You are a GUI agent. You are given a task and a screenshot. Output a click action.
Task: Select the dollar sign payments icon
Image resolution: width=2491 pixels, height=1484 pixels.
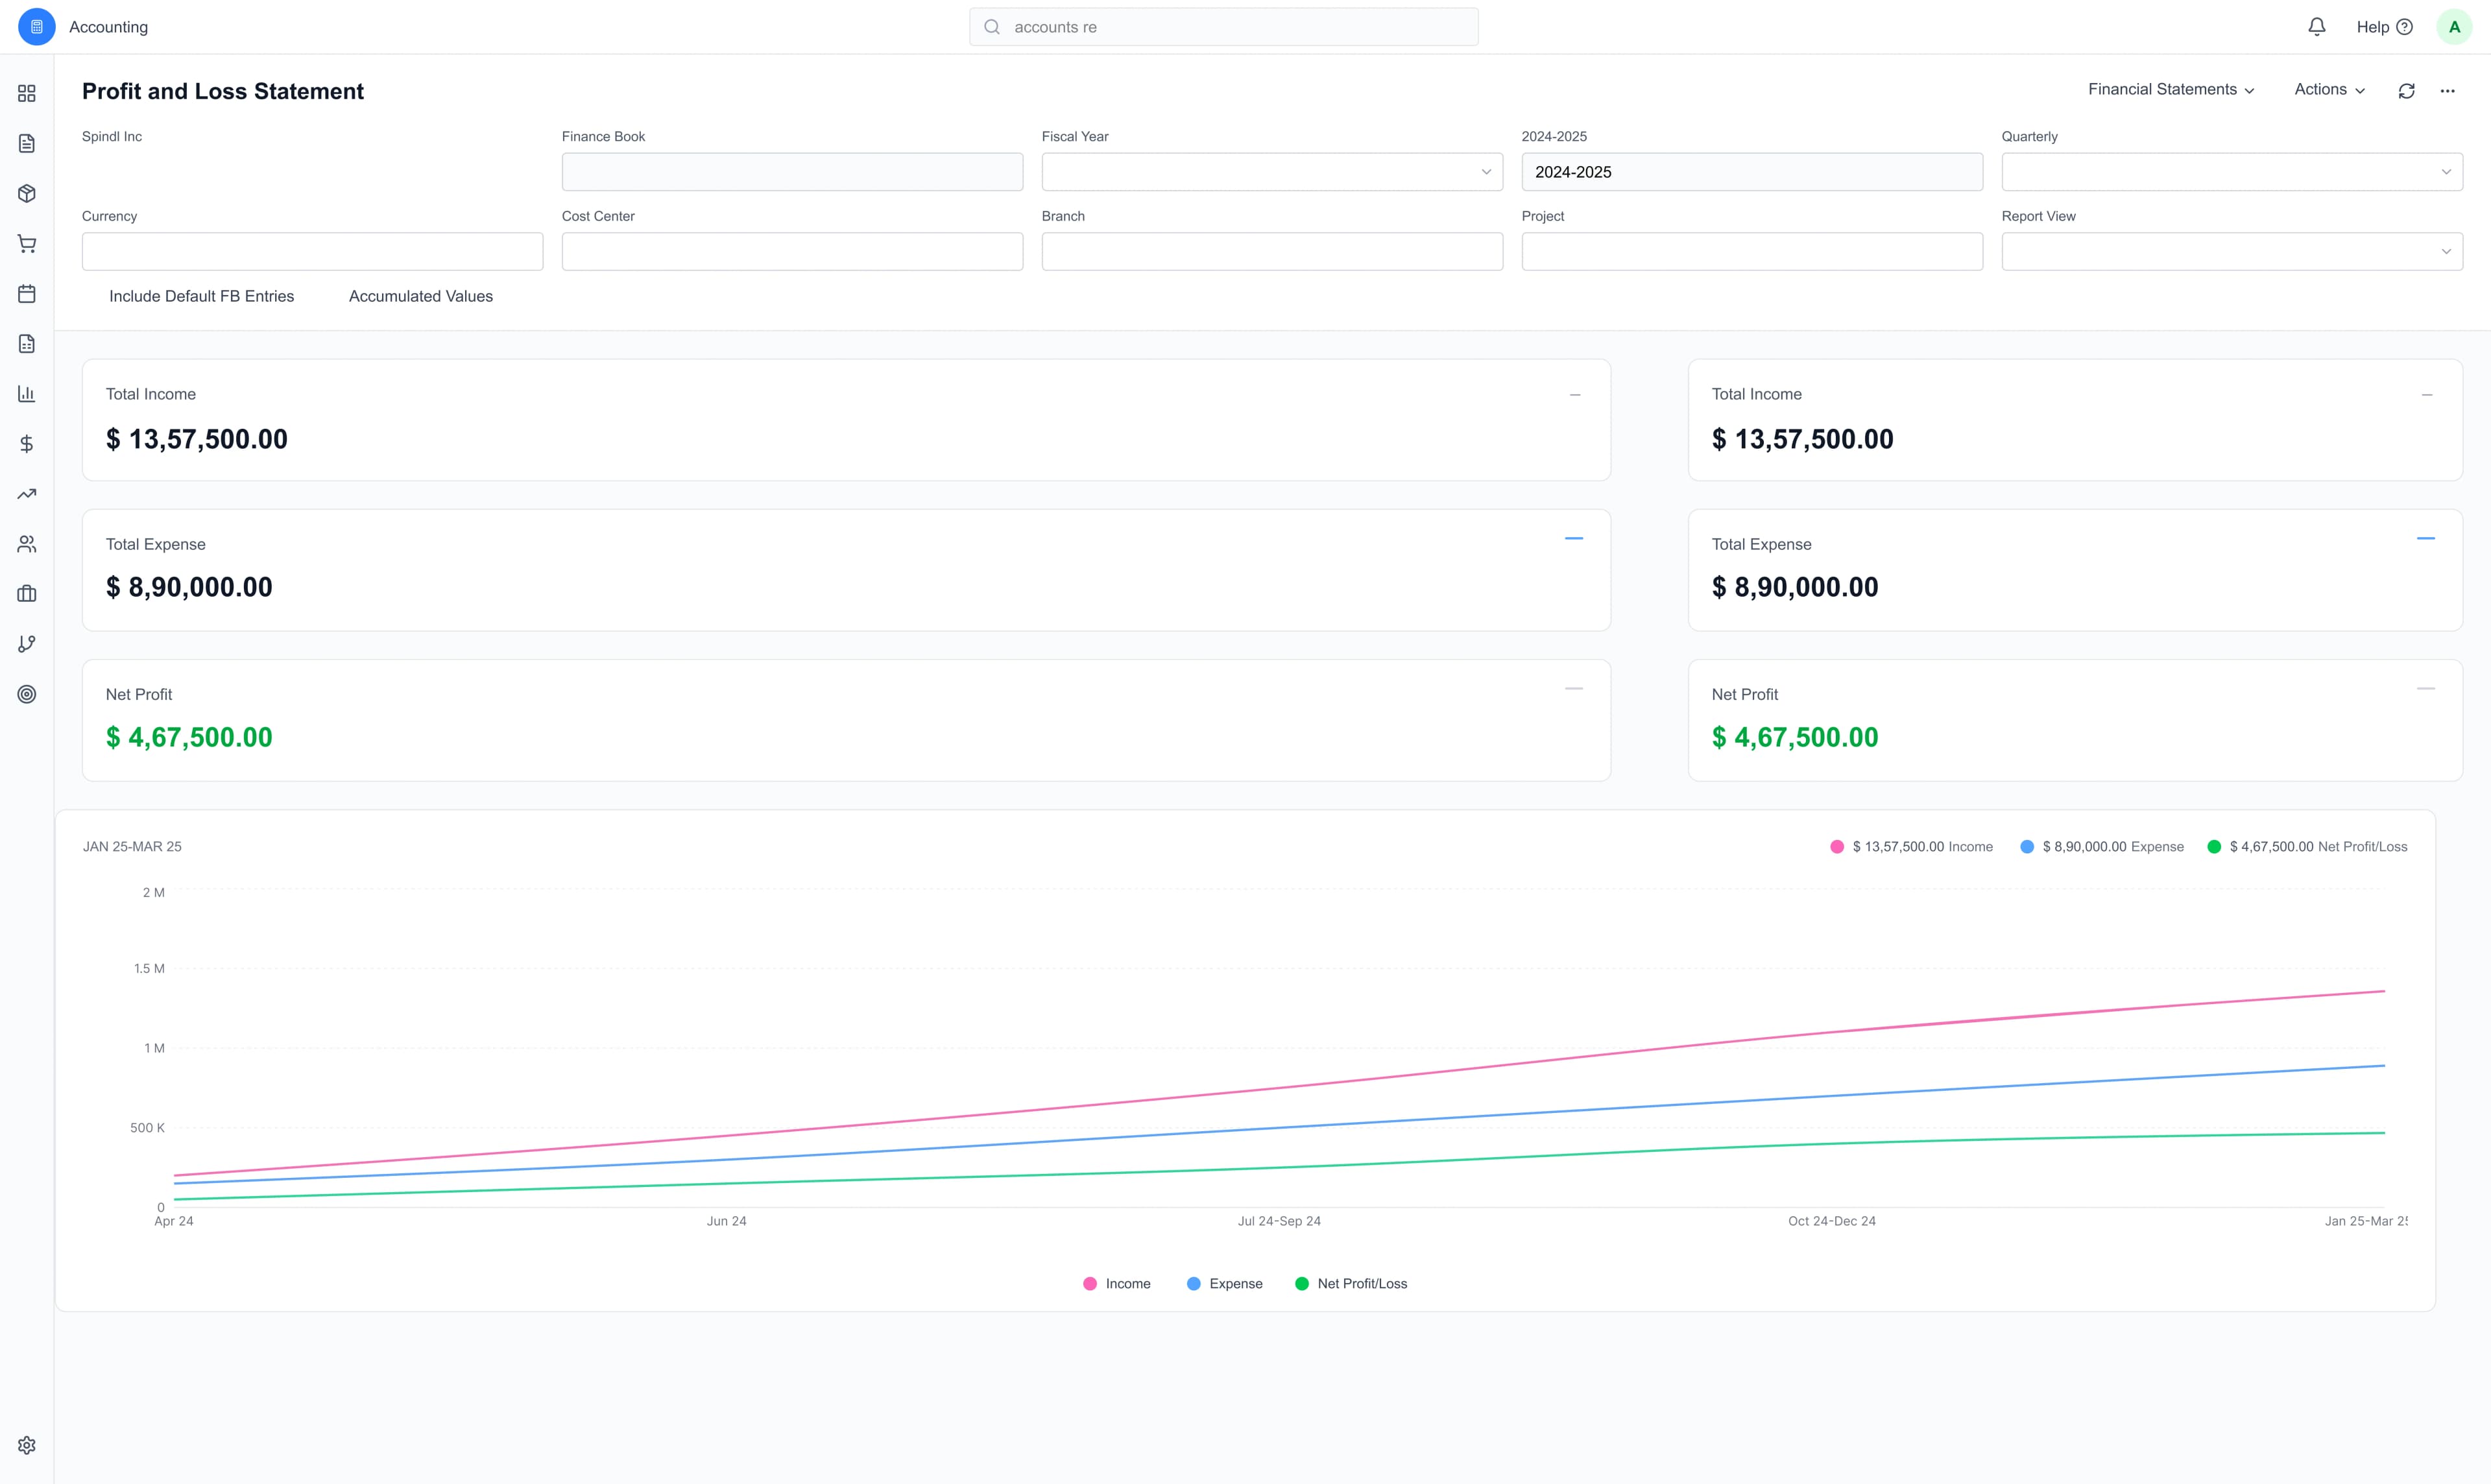[26, 443]
